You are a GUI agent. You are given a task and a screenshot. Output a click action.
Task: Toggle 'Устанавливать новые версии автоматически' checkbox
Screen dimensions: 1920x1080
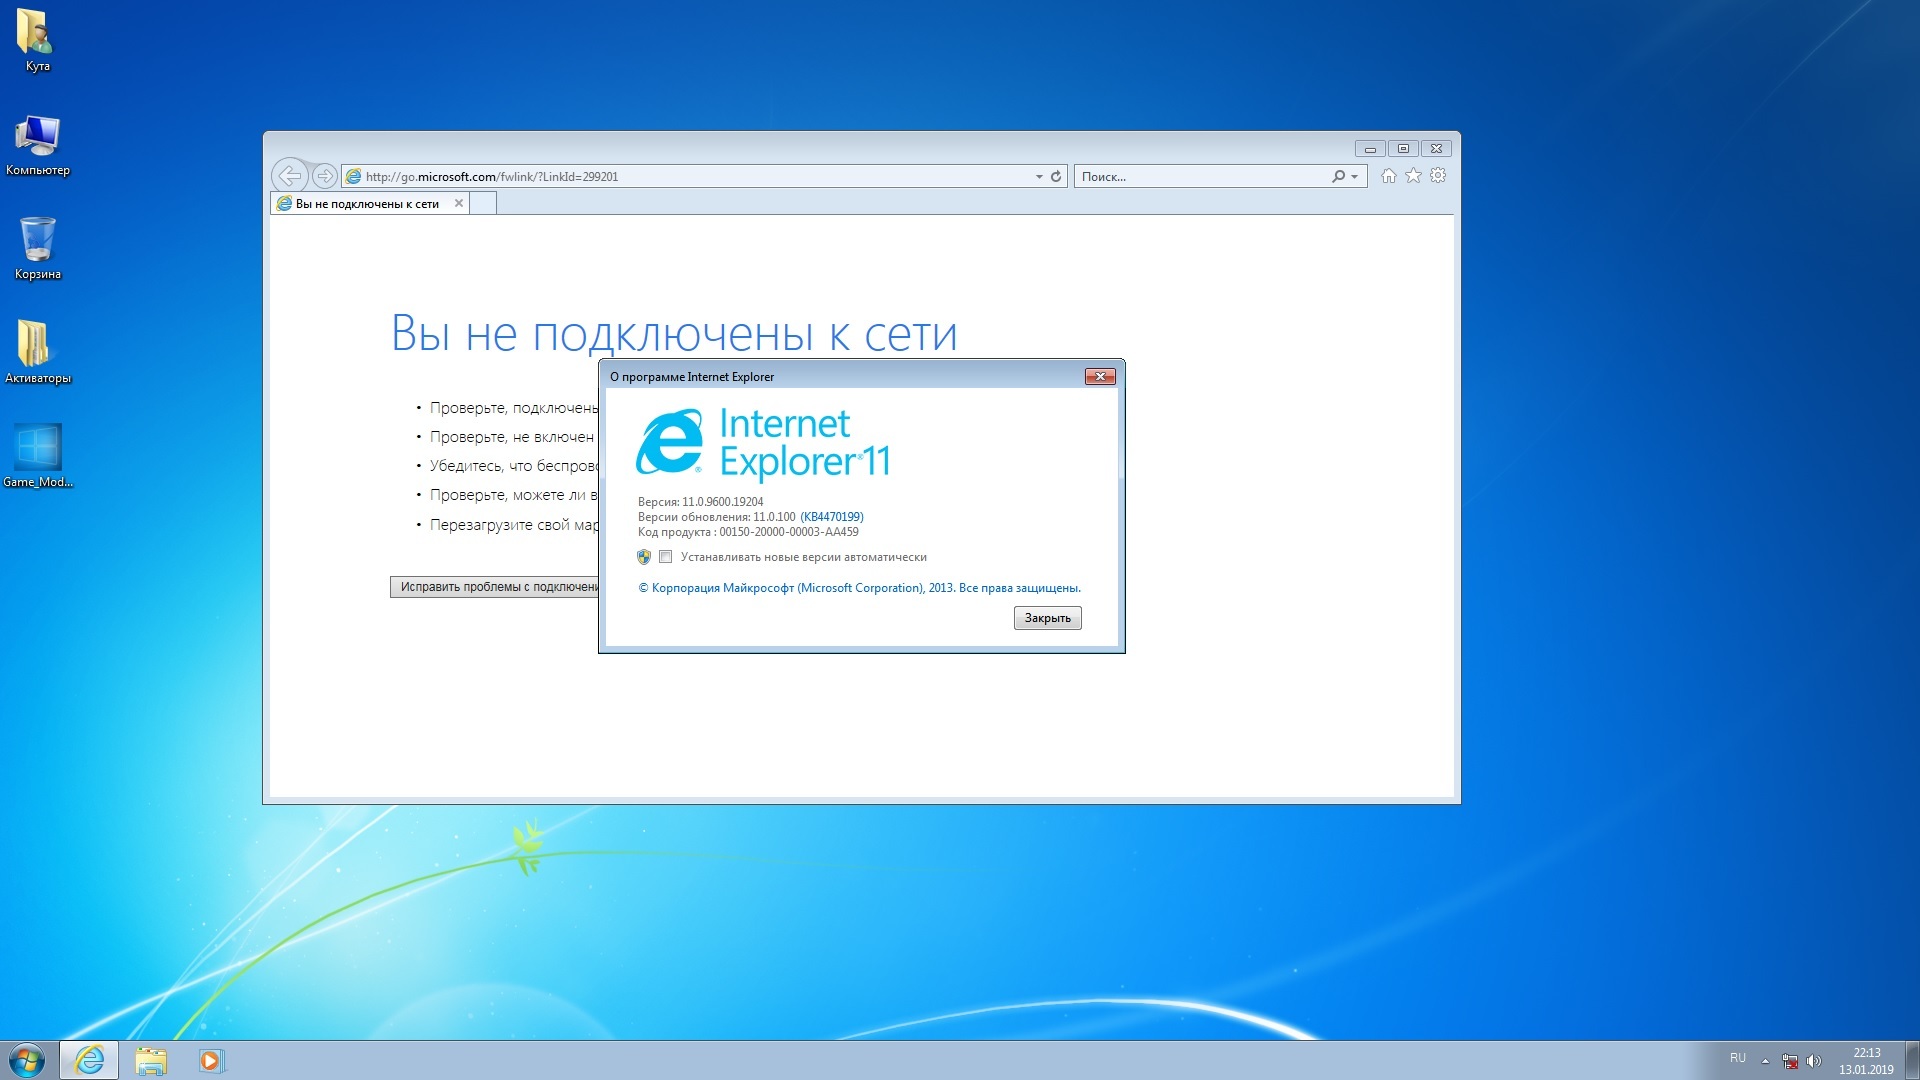665,557
